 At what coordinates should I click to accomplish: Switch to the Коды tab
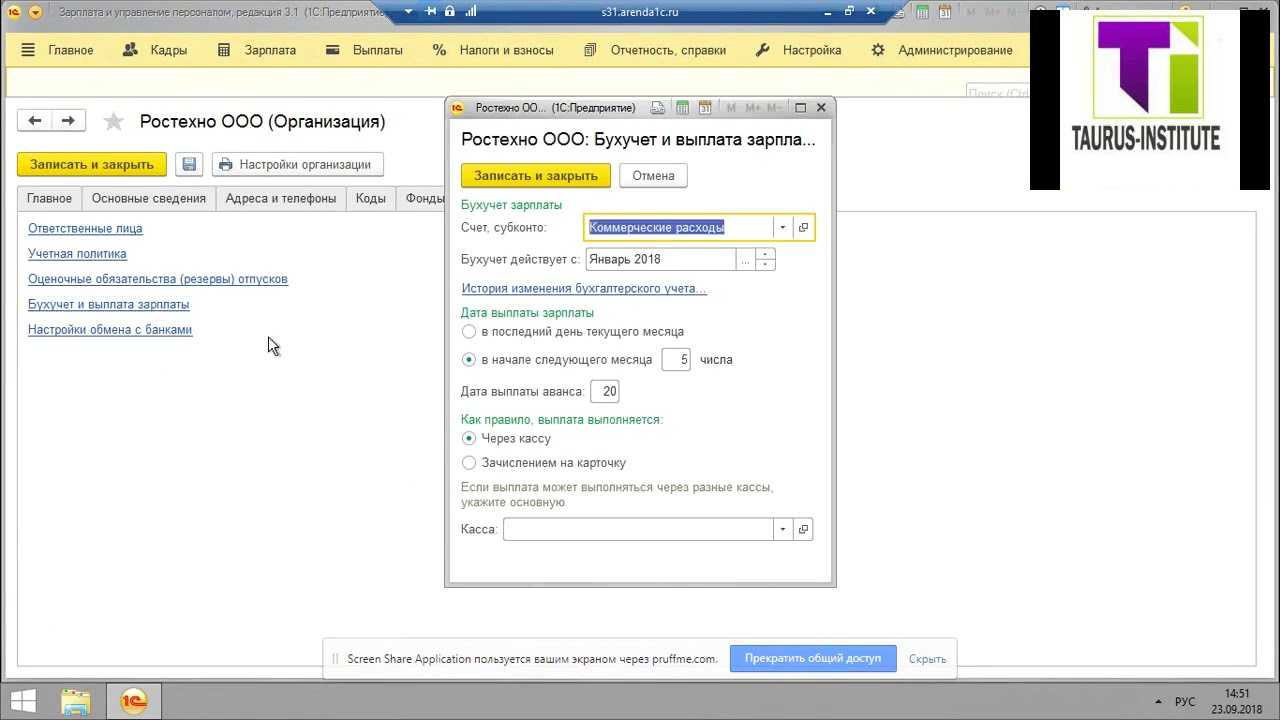(371, 199)
